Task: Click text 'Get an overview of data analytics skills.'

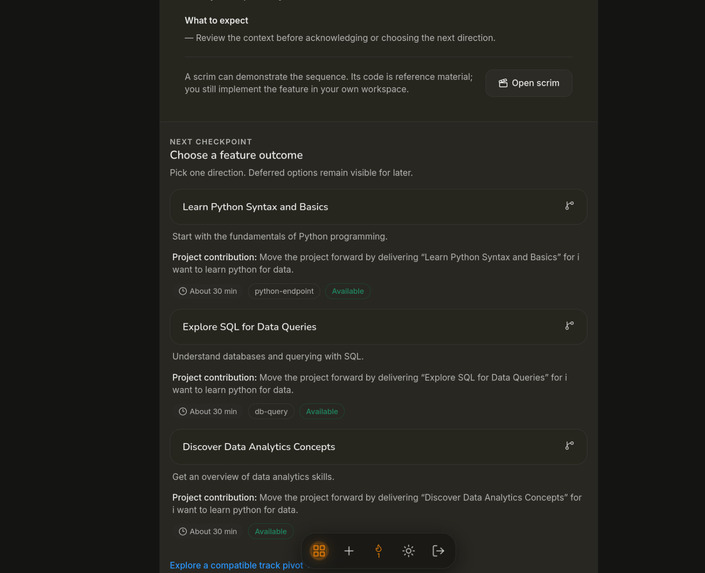Action: pos(253,477)
